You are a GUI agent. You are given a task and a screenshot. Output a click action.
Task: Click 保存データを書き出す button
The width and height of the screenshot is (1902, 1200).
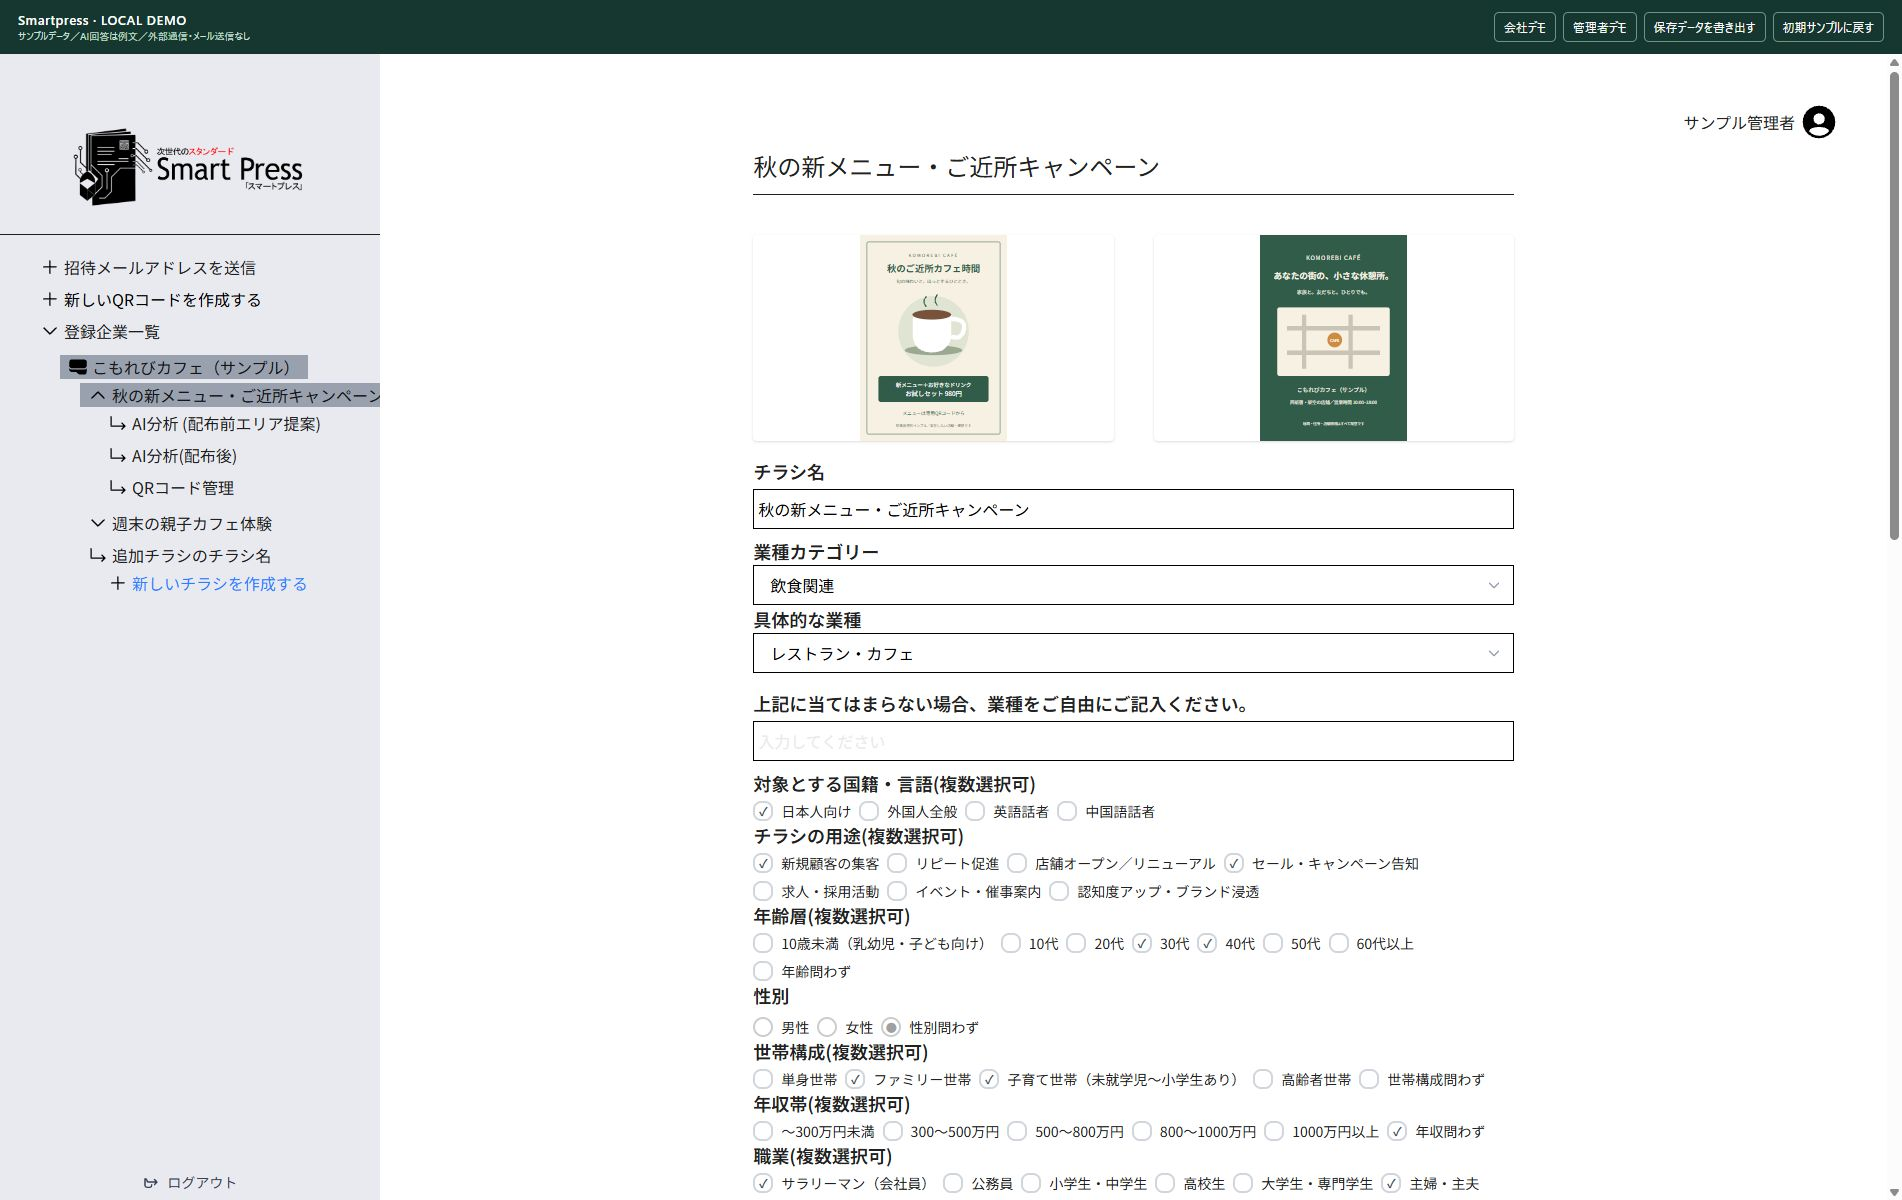click(1704, 27)
